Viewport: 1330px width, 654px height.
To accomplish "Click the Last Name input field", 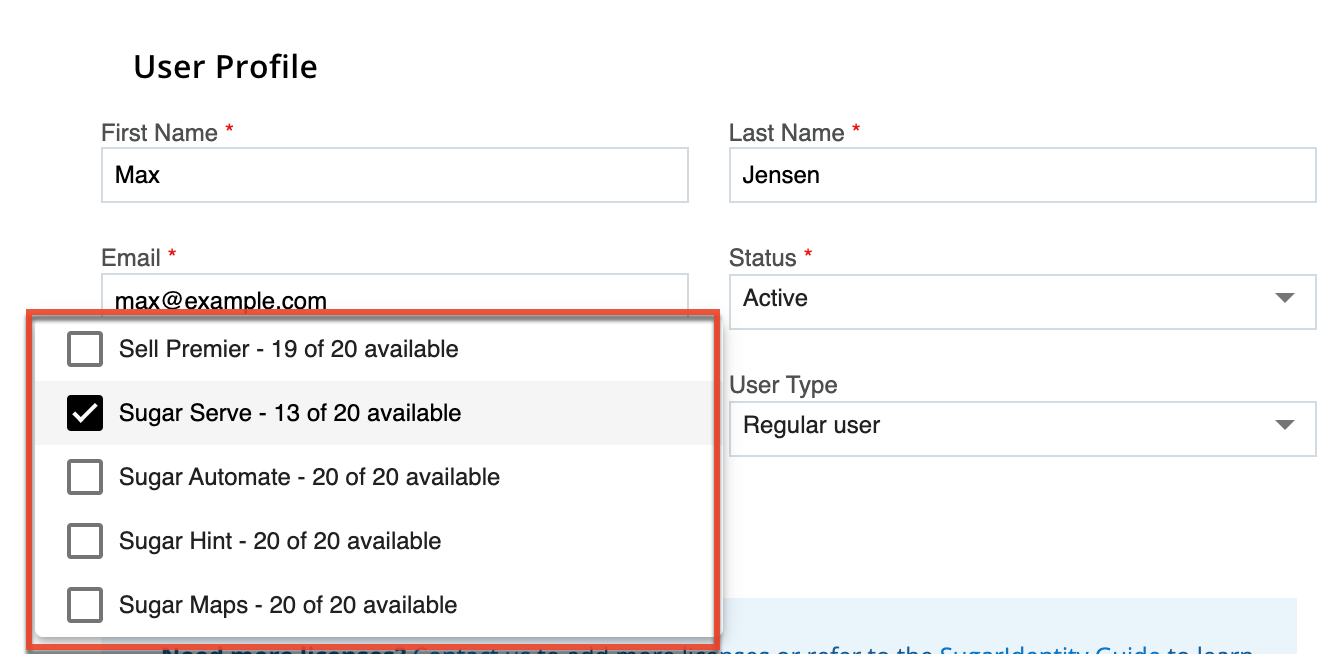I will coord(1022,175).
